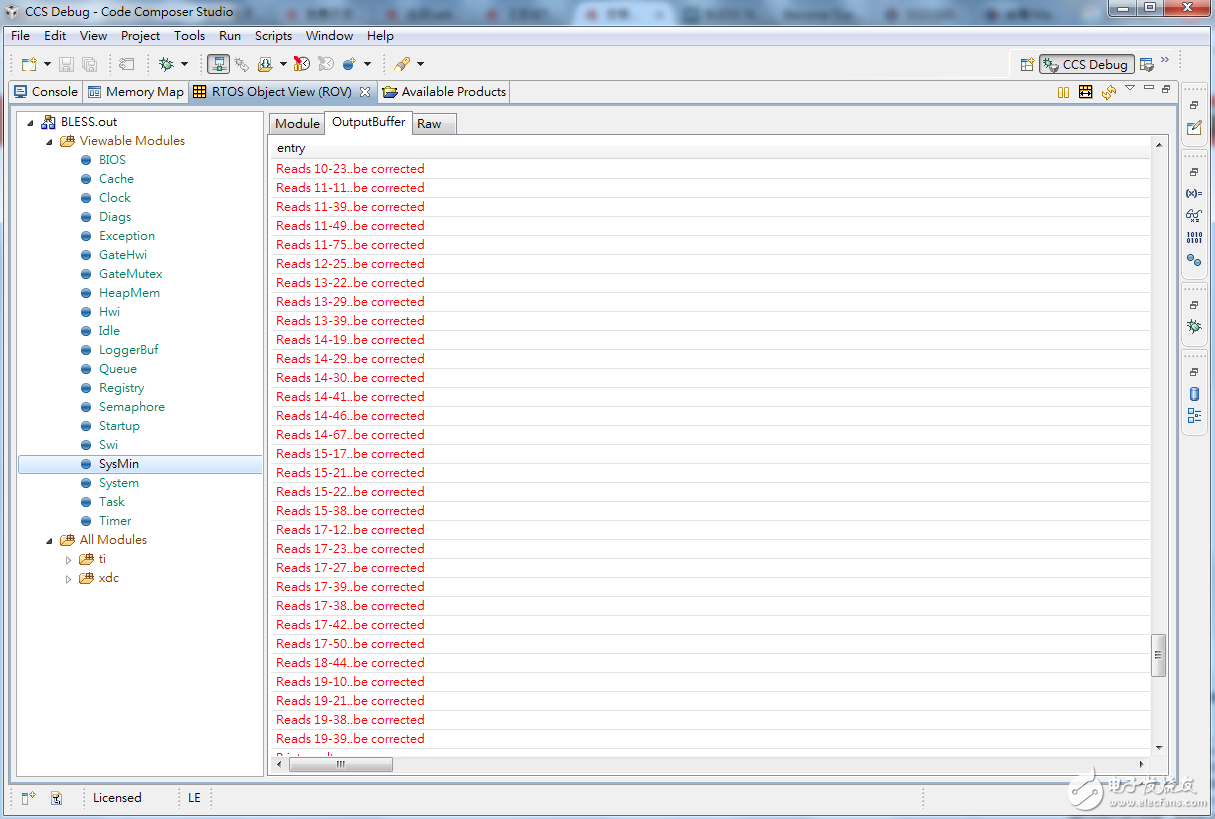
Task: Switch to the Available Products tab
Action: click(x=444, y=91)
